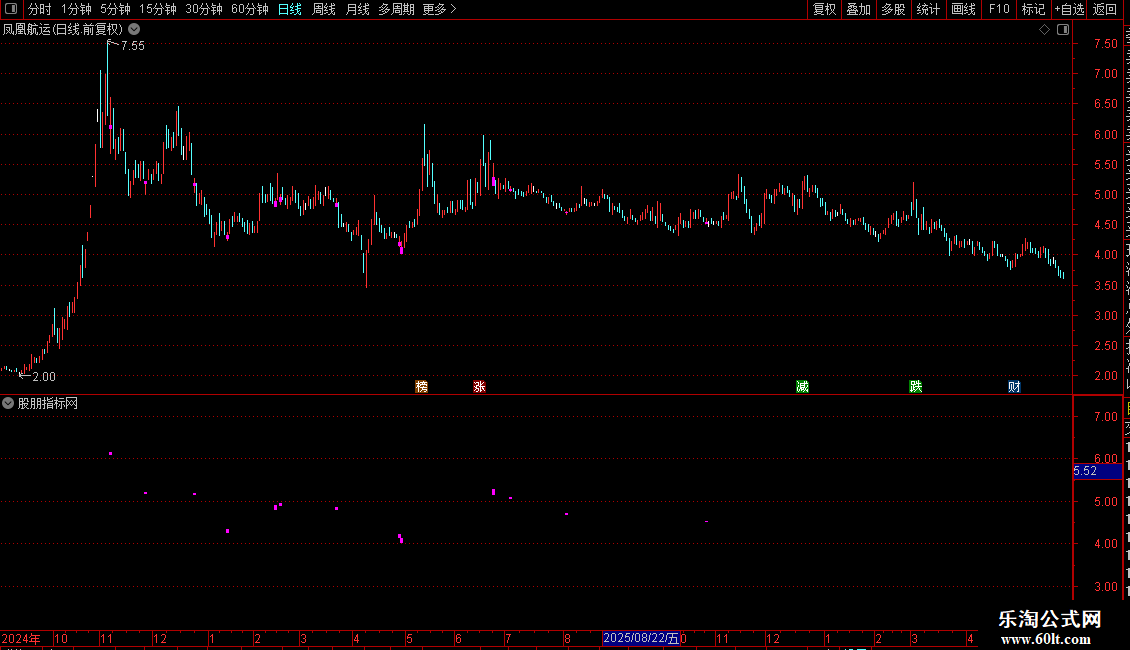
Task: Click the panel layout icon at top-left
Action: point(11,9)
